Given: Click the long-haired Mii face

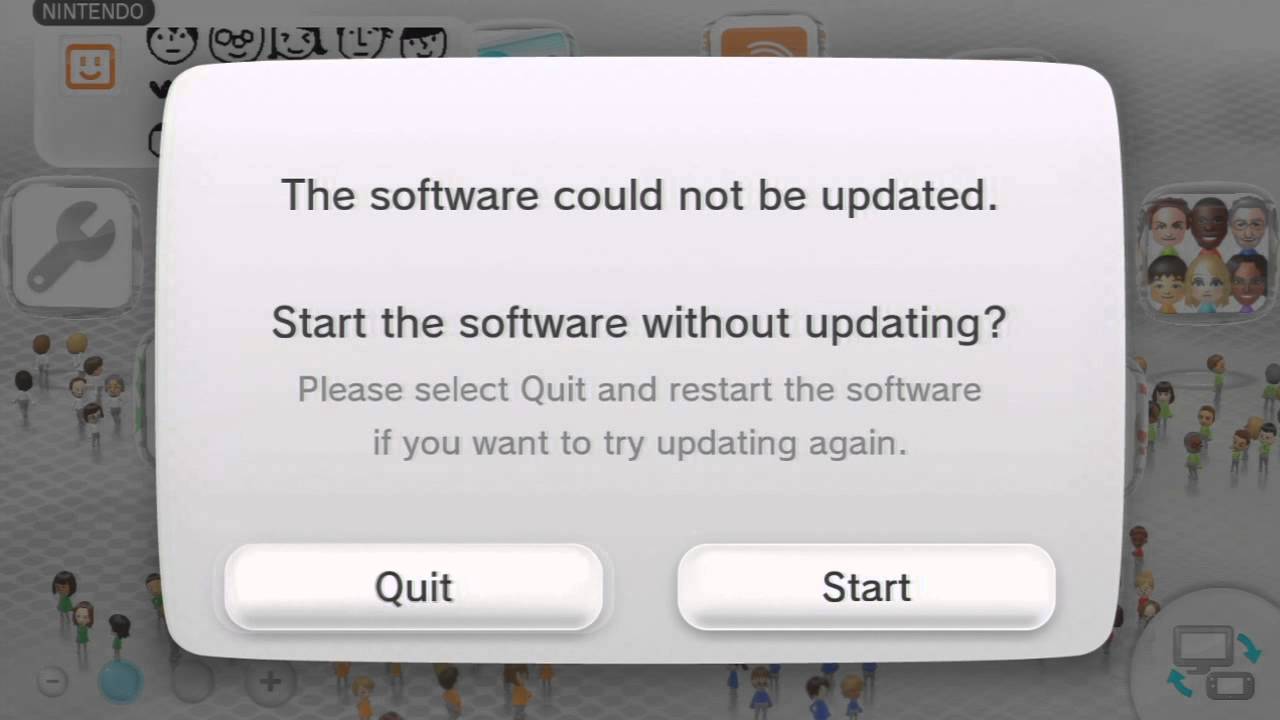Looking at the screenshot, I should click(297, 42).
